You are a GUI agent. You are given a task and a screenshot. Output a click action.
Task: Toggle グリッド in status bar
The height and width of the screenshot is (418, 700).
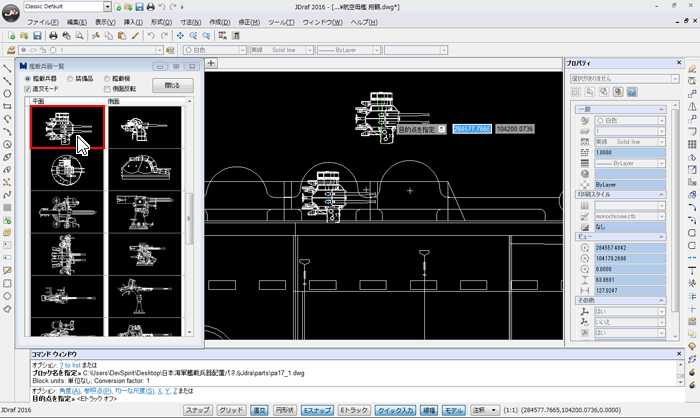231,410
